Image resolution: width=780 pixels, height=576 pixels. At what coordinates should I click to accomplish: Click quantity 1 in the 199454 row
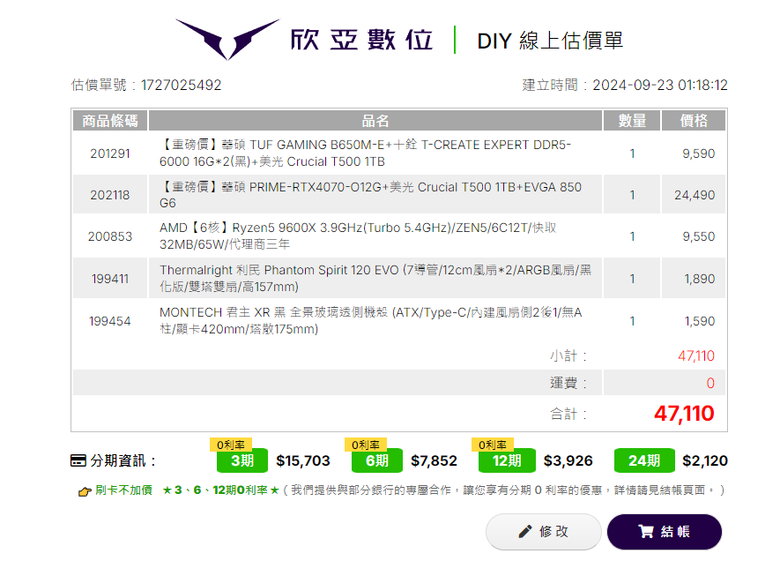(632, 321)
